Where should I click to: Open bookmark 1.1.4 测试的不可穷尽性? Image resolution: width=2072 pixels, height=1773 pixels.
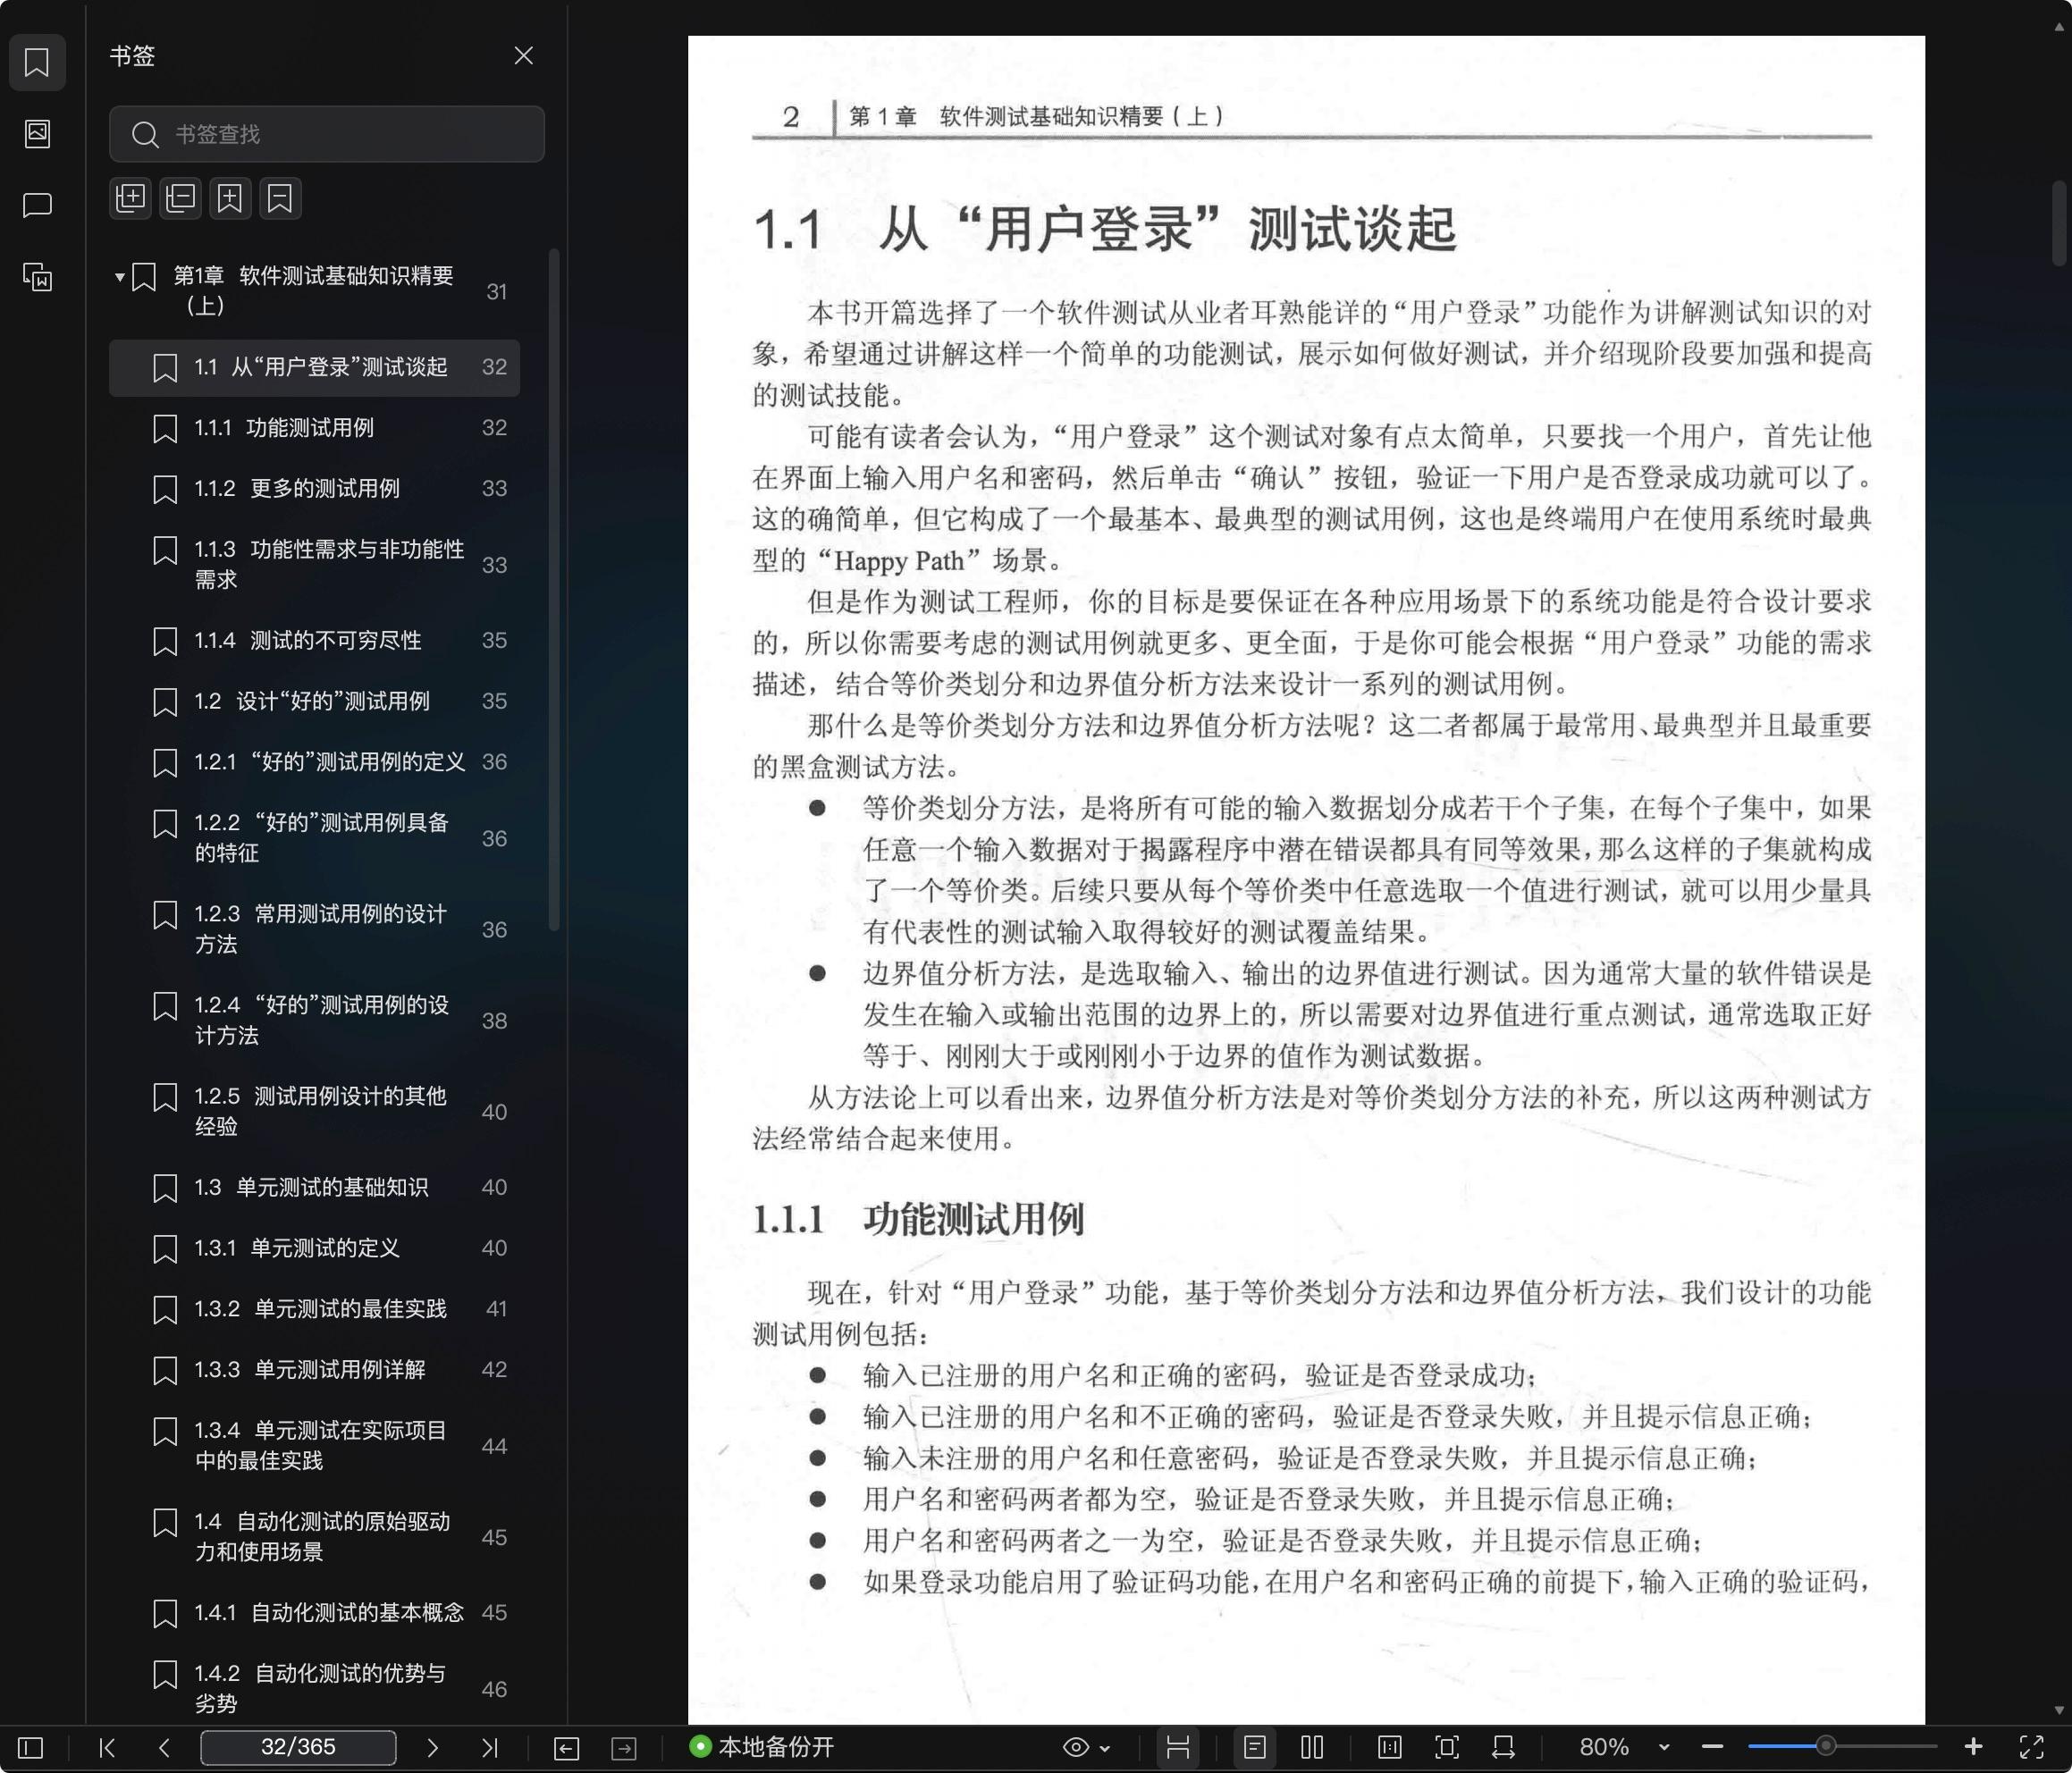tap(314, 640)
